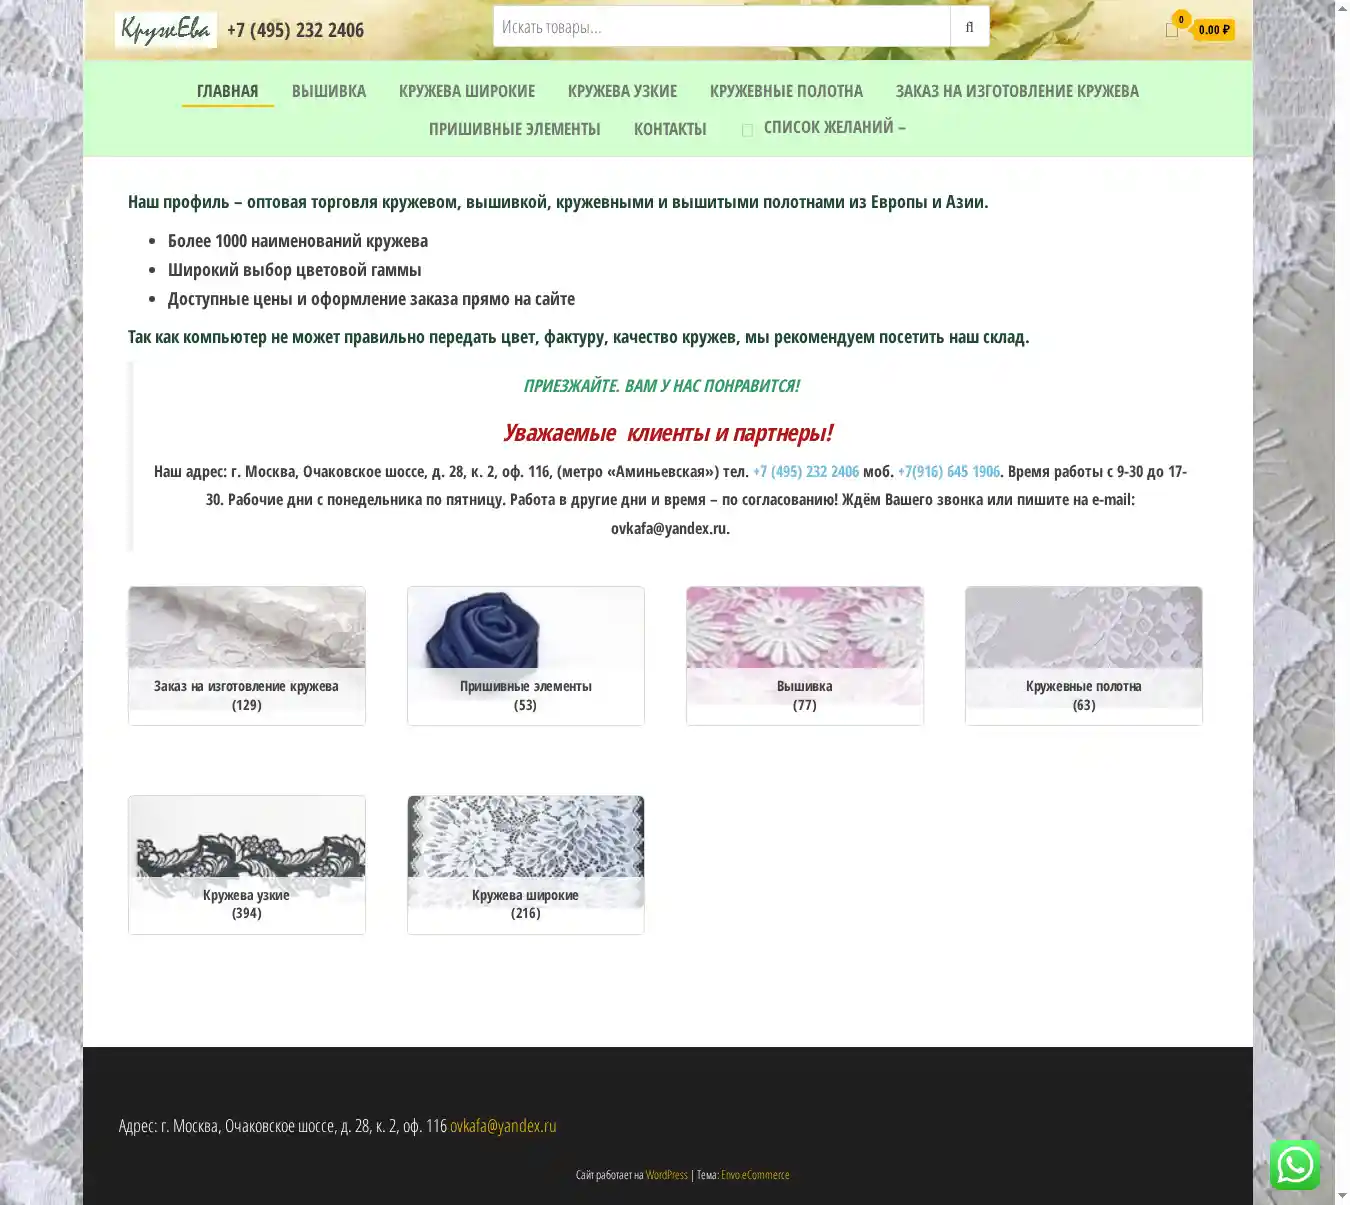The width and height of the screenshot is (1350, 1205).
Task: Click the 0.00 ₽ cart total badge
Action: [1214, 30]
